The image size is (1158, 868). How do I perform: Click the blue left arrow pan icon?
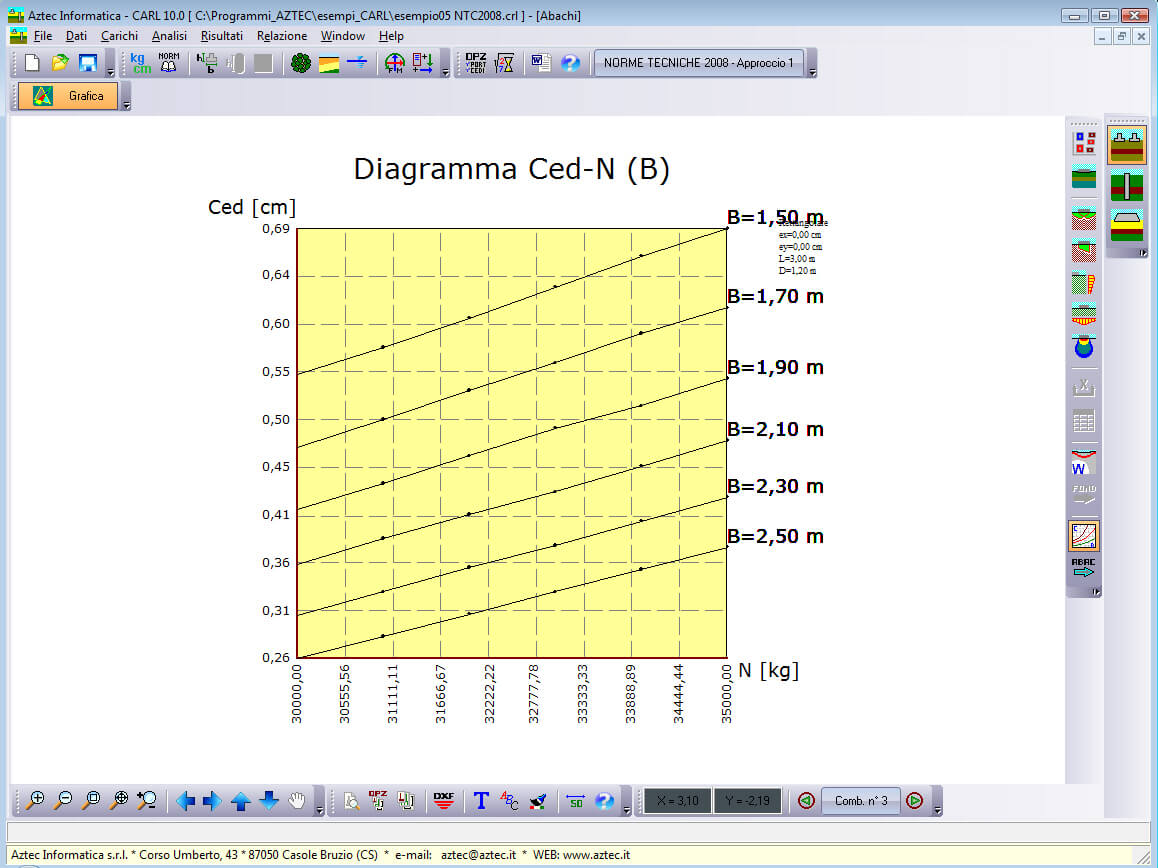click(185, 801)
